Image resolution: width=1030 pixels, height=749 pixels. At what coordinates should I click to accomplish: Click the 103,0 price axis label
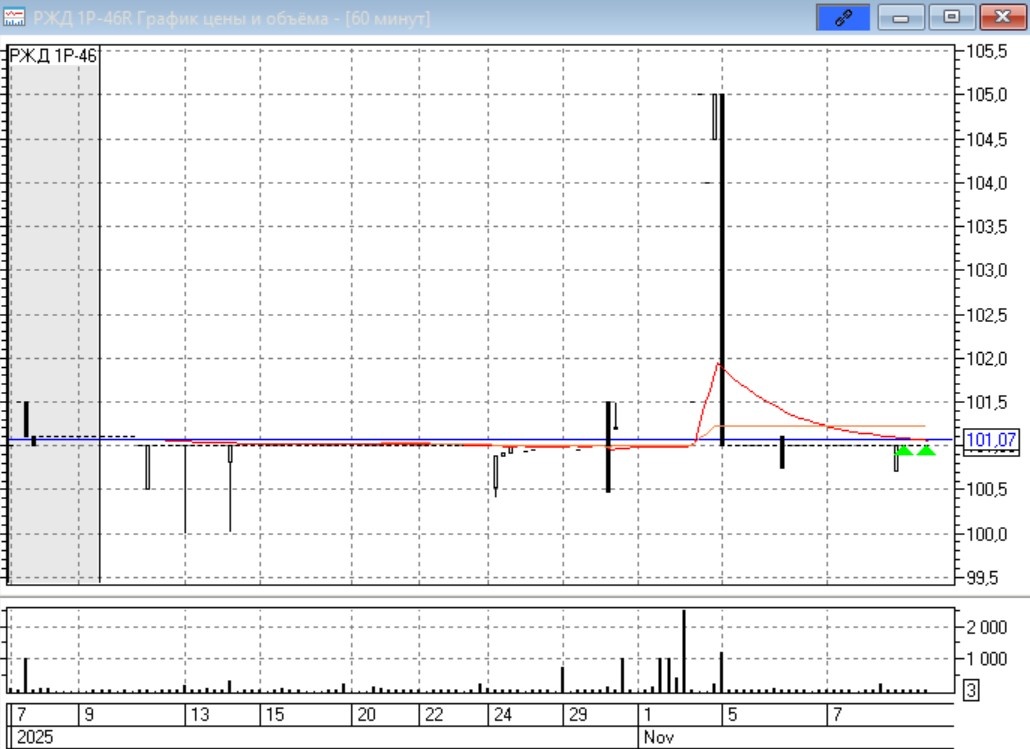[x=986, y=270]
